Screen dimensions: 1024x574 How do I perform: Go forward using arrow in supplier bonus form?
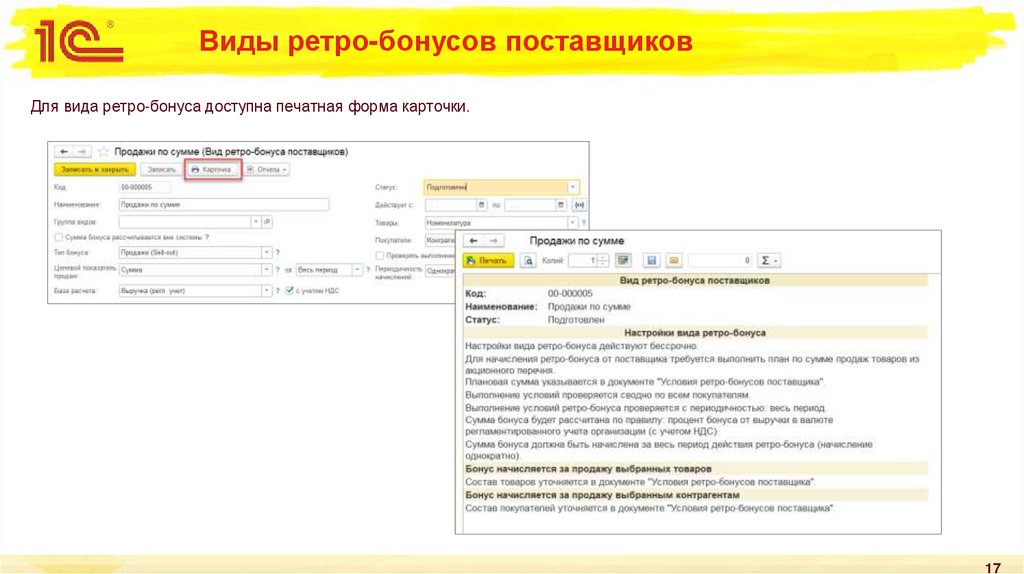coord(82,151)
